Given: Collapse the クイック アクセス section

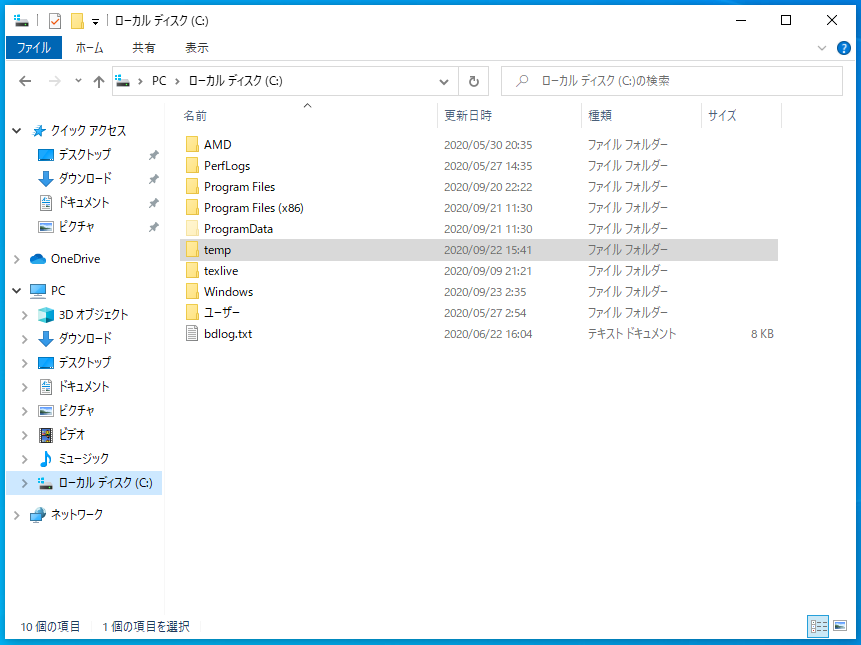Looking at the screenshot, I should tap(16, 130).
